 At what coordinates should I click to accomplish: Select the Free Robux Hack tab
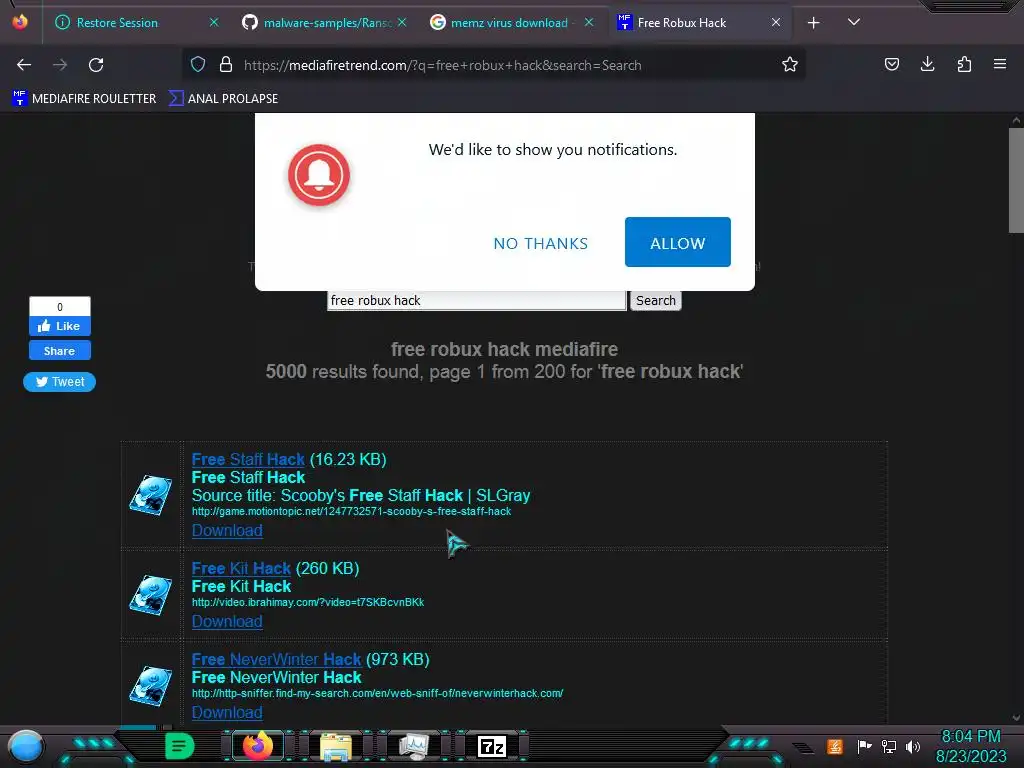[699, 23]
